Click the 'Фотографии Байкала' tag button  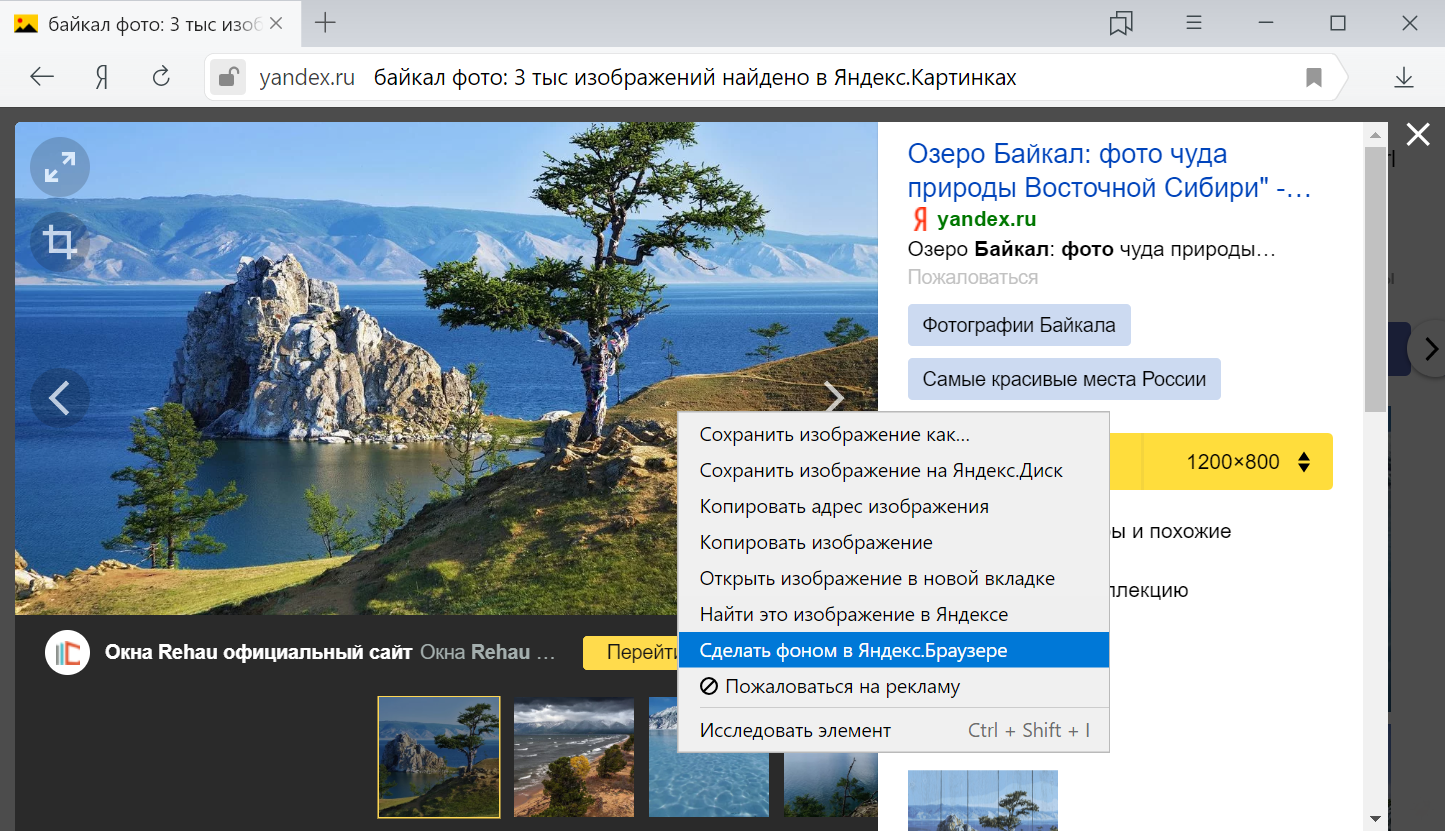pos(1018,325)
